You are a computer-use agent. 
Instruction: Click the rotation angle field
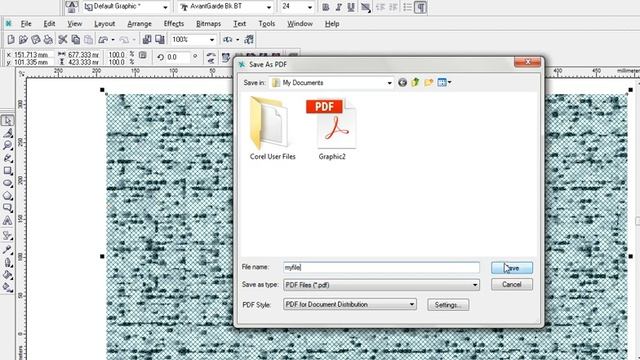click(178, 57)
